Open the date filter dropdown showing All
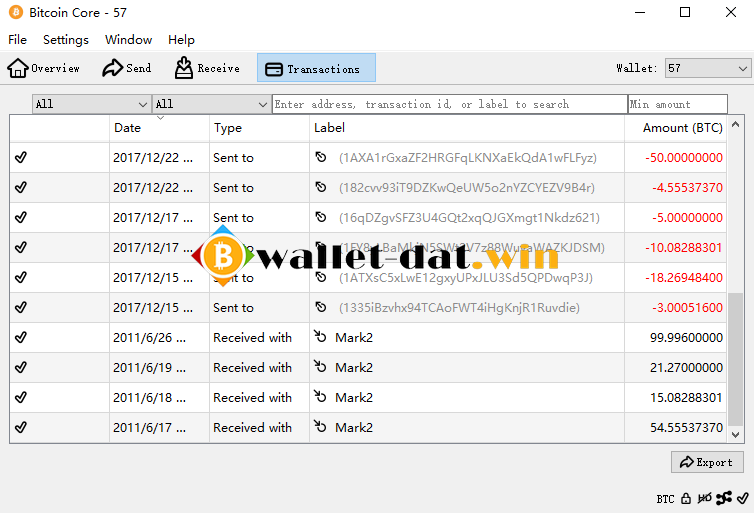This screenshot has width=754, height=513. [91, 104]
